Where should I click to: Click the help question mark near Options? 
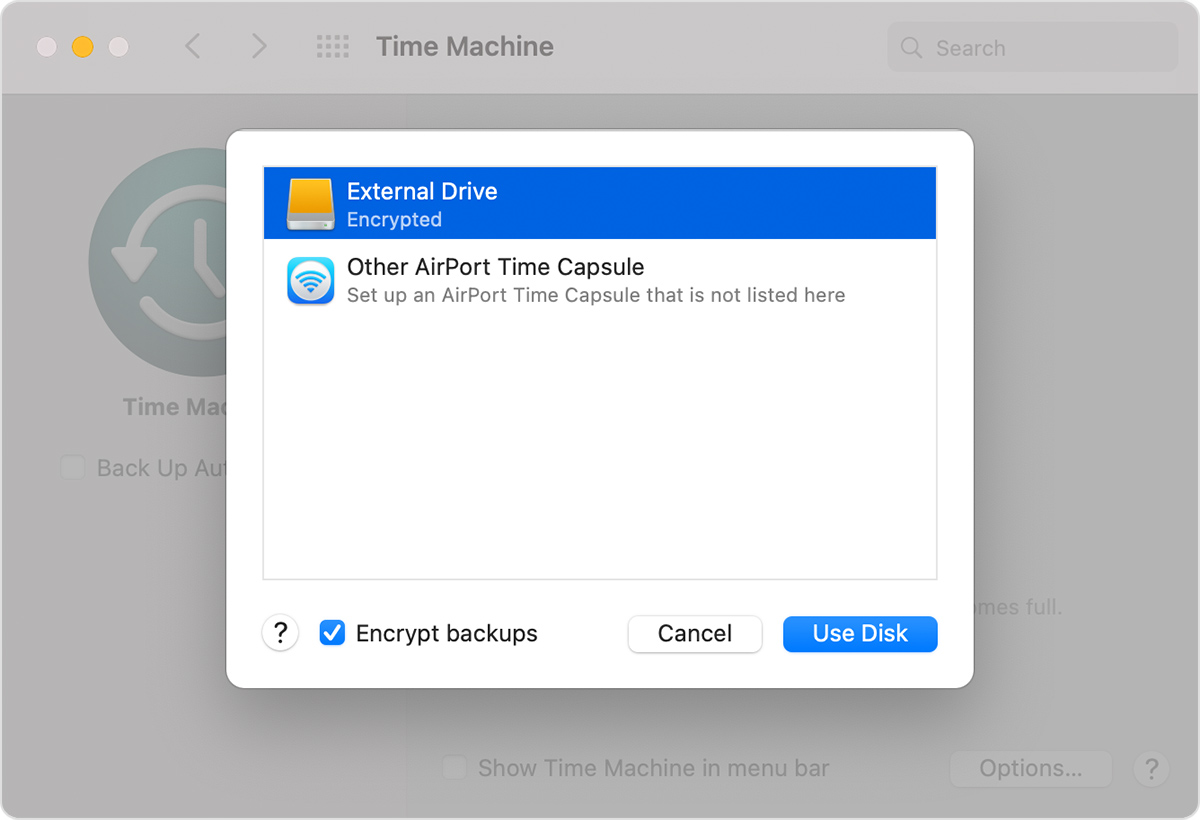click(1151, 769)
